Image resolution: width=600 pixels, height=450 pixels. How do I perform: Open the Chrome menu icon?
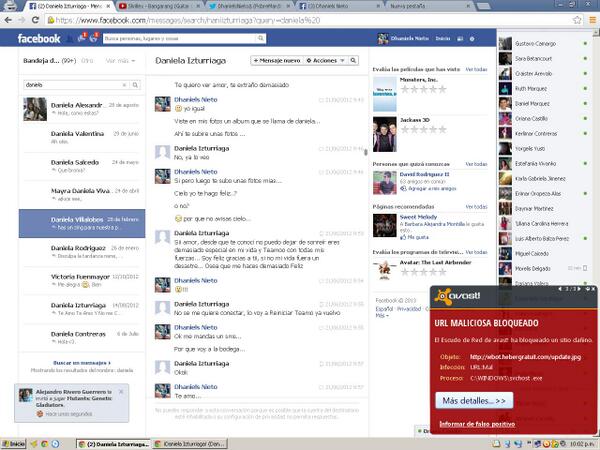pos(592,20)
